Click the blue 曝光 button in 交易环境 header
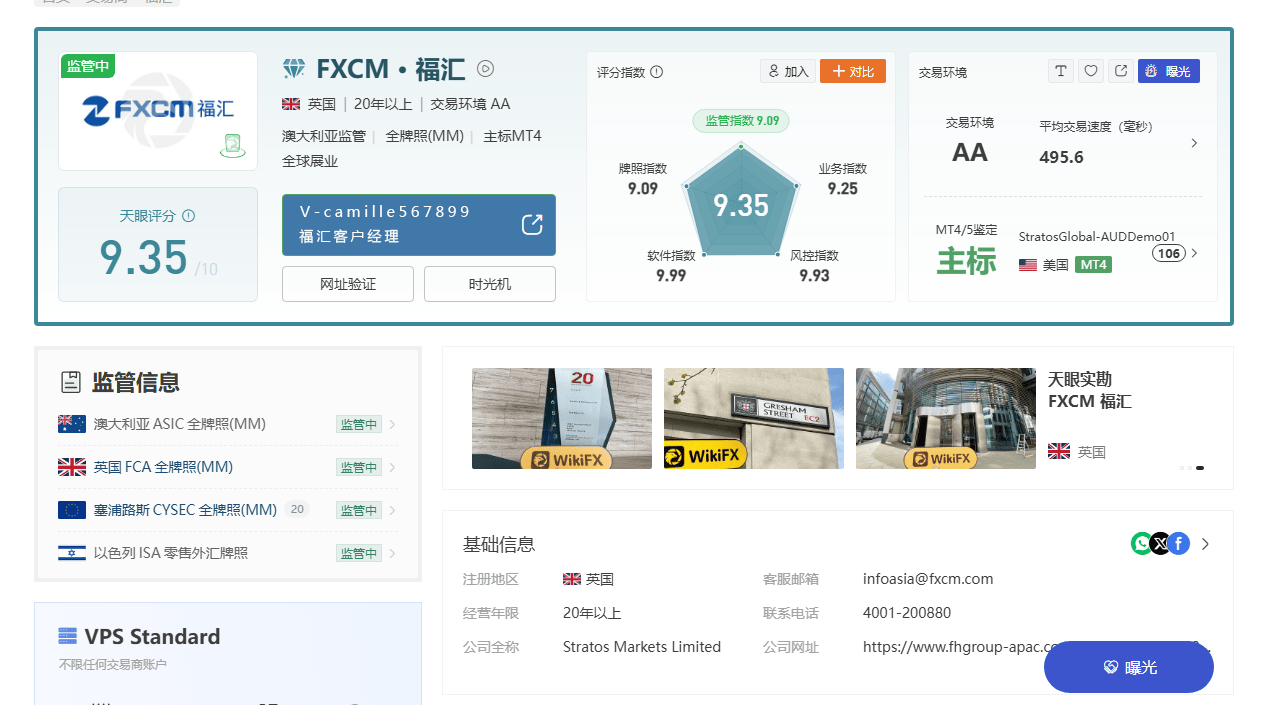Viewport: 1262px width, 705px height. click(1169, 71)
